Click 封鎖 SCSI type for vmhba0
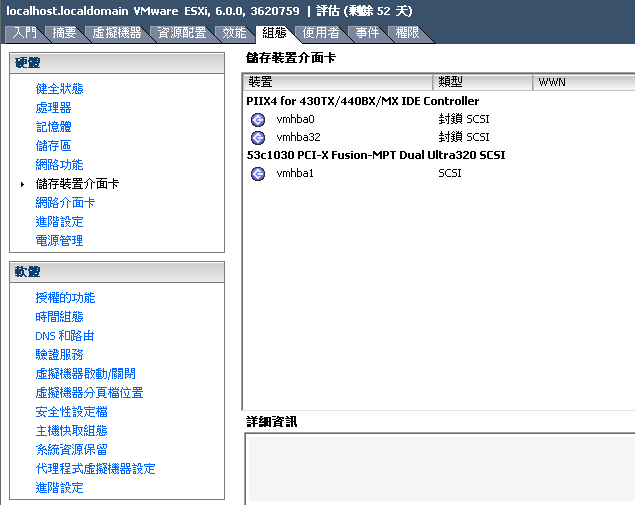 coord(464,119)
